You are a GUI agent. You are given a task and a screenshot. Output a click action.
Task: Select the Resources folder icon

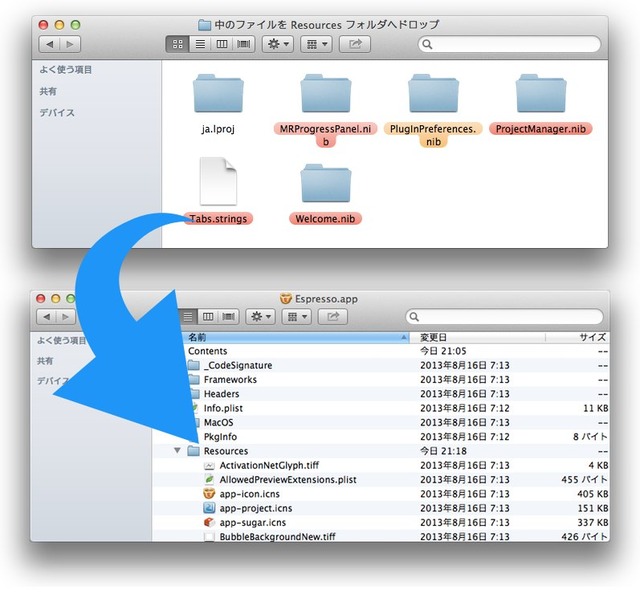[193, 451]
